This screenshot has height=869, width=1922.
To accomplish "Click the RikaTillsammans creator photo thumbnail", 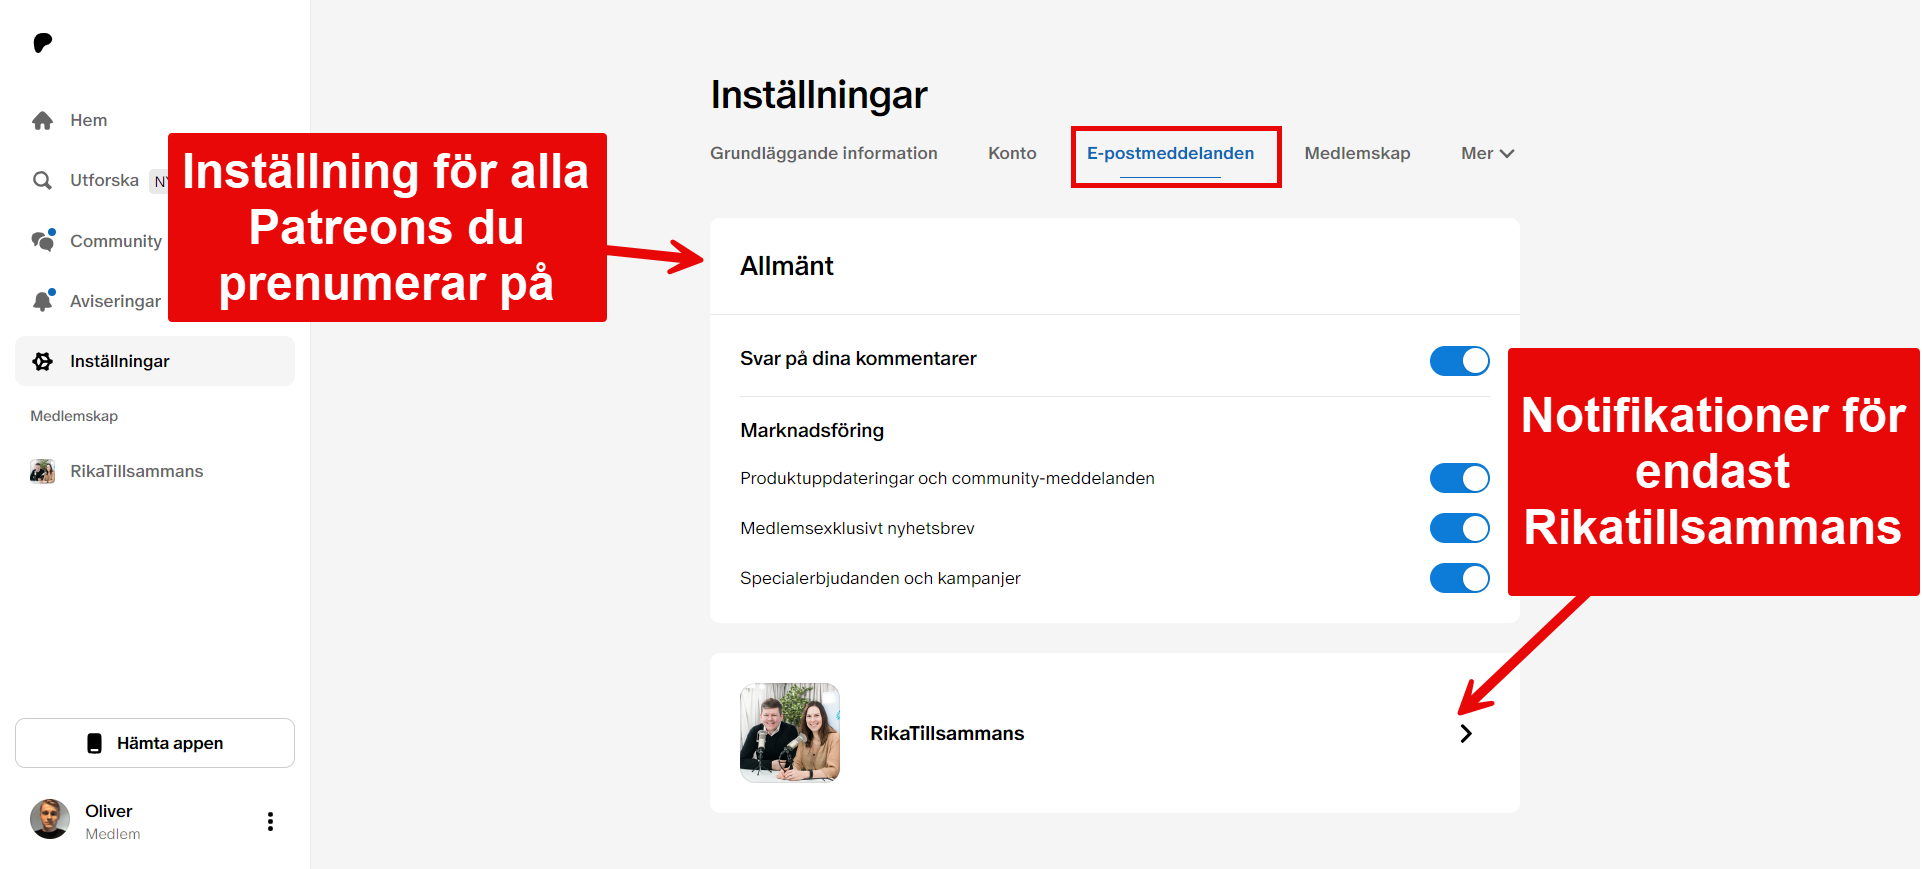I will [x=789, y=733].
